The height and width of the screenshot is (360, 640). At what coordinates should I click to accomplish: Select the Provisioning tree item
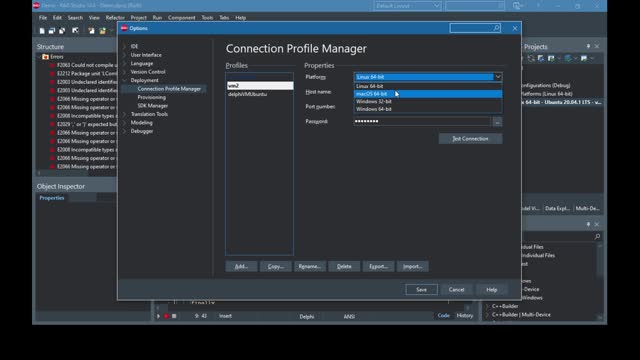151,97
